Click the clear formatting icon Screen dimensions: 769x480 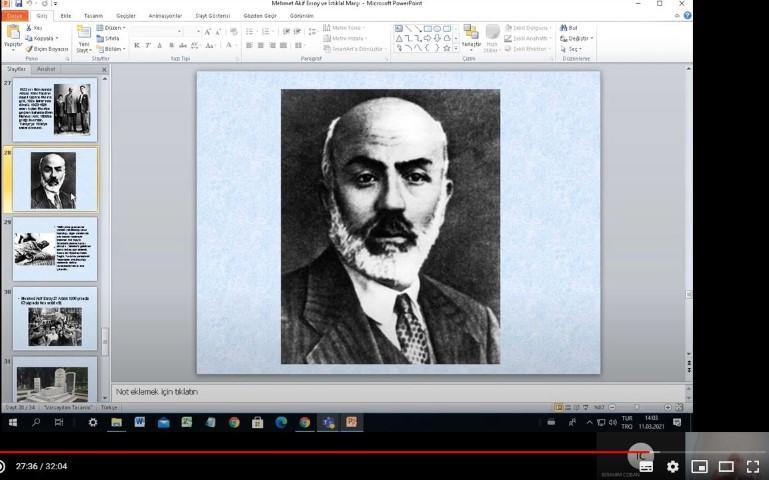click(x=233, y=32)
